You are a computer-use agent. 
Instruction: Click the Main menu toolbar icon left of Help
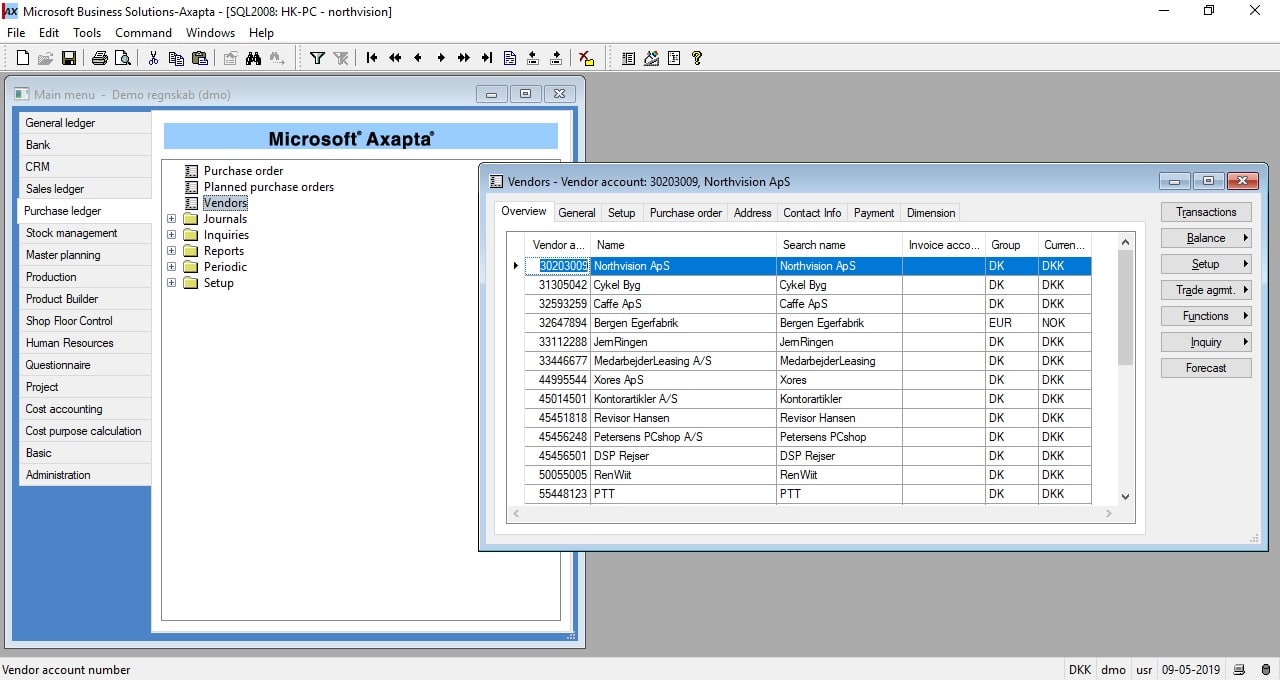(674, 58)
